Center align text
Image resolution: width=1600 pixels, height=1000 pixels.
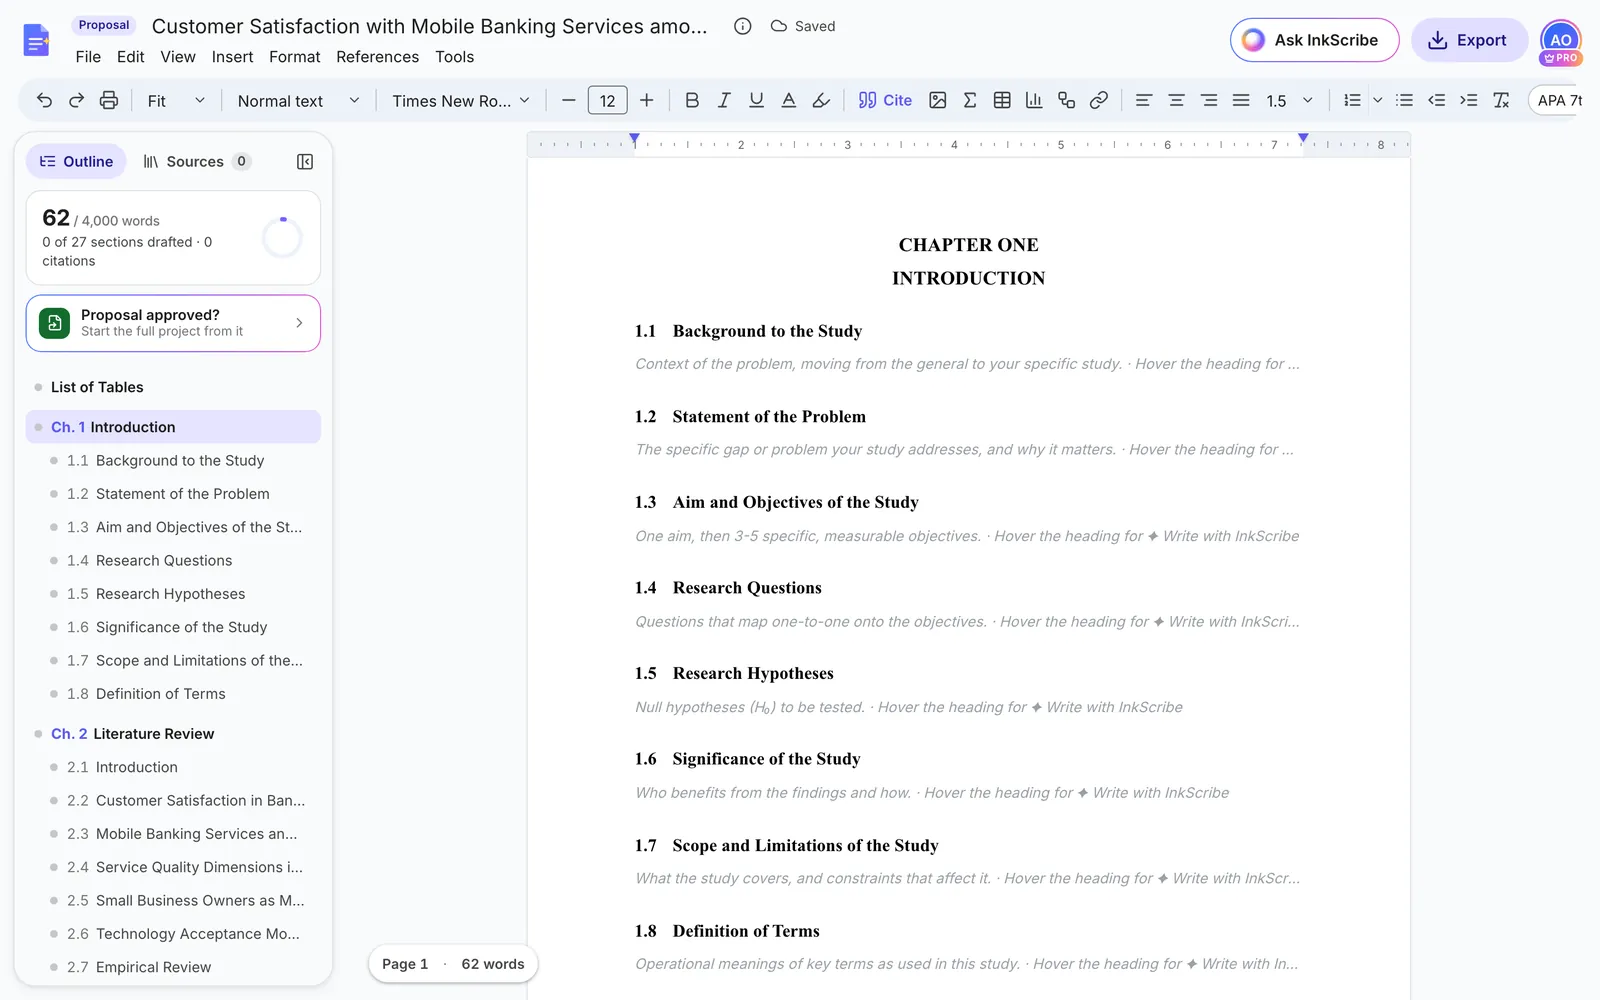1176,100
